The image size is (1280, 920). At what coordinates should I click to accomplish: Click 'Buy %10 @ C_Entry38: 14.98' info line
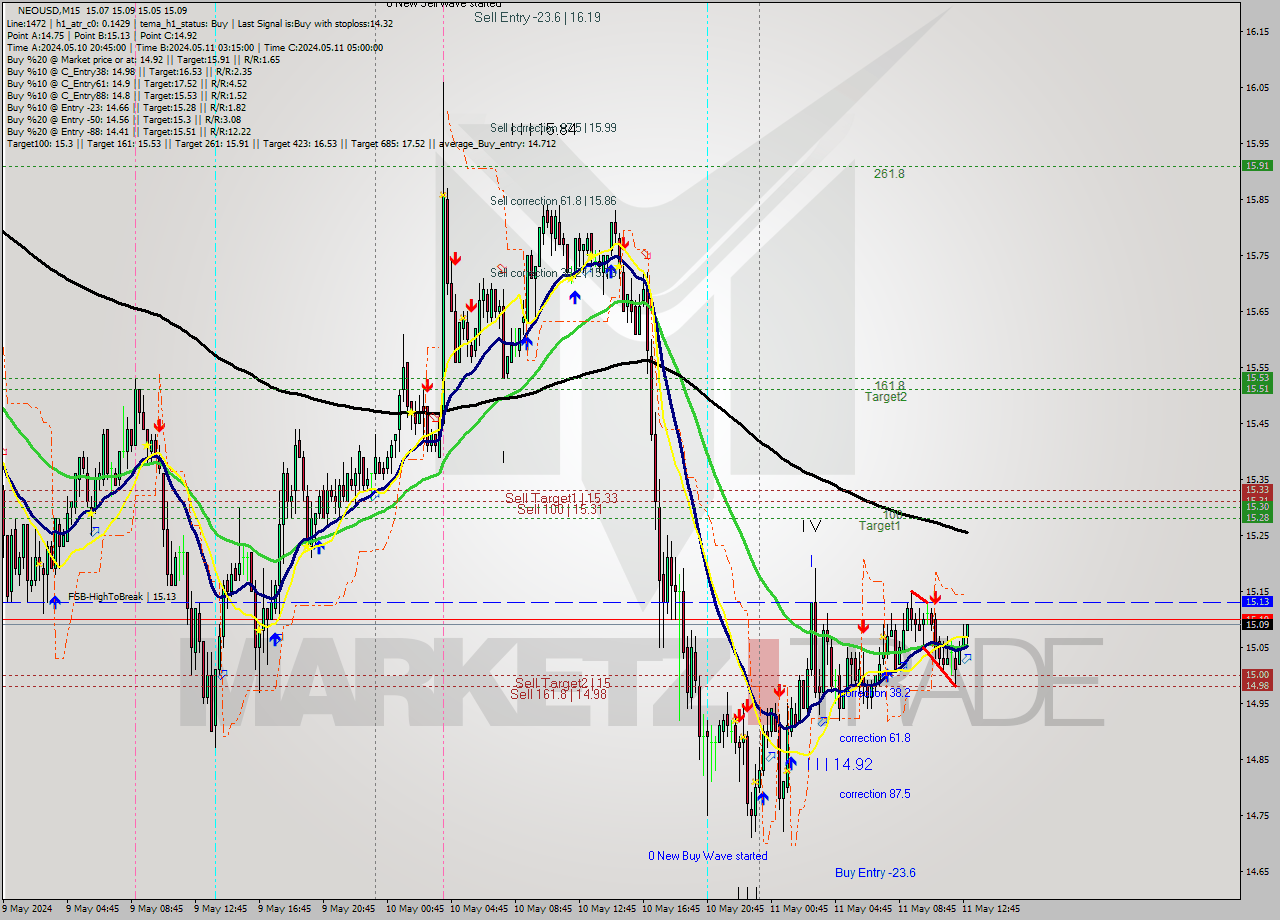click(x=129, y=71)
